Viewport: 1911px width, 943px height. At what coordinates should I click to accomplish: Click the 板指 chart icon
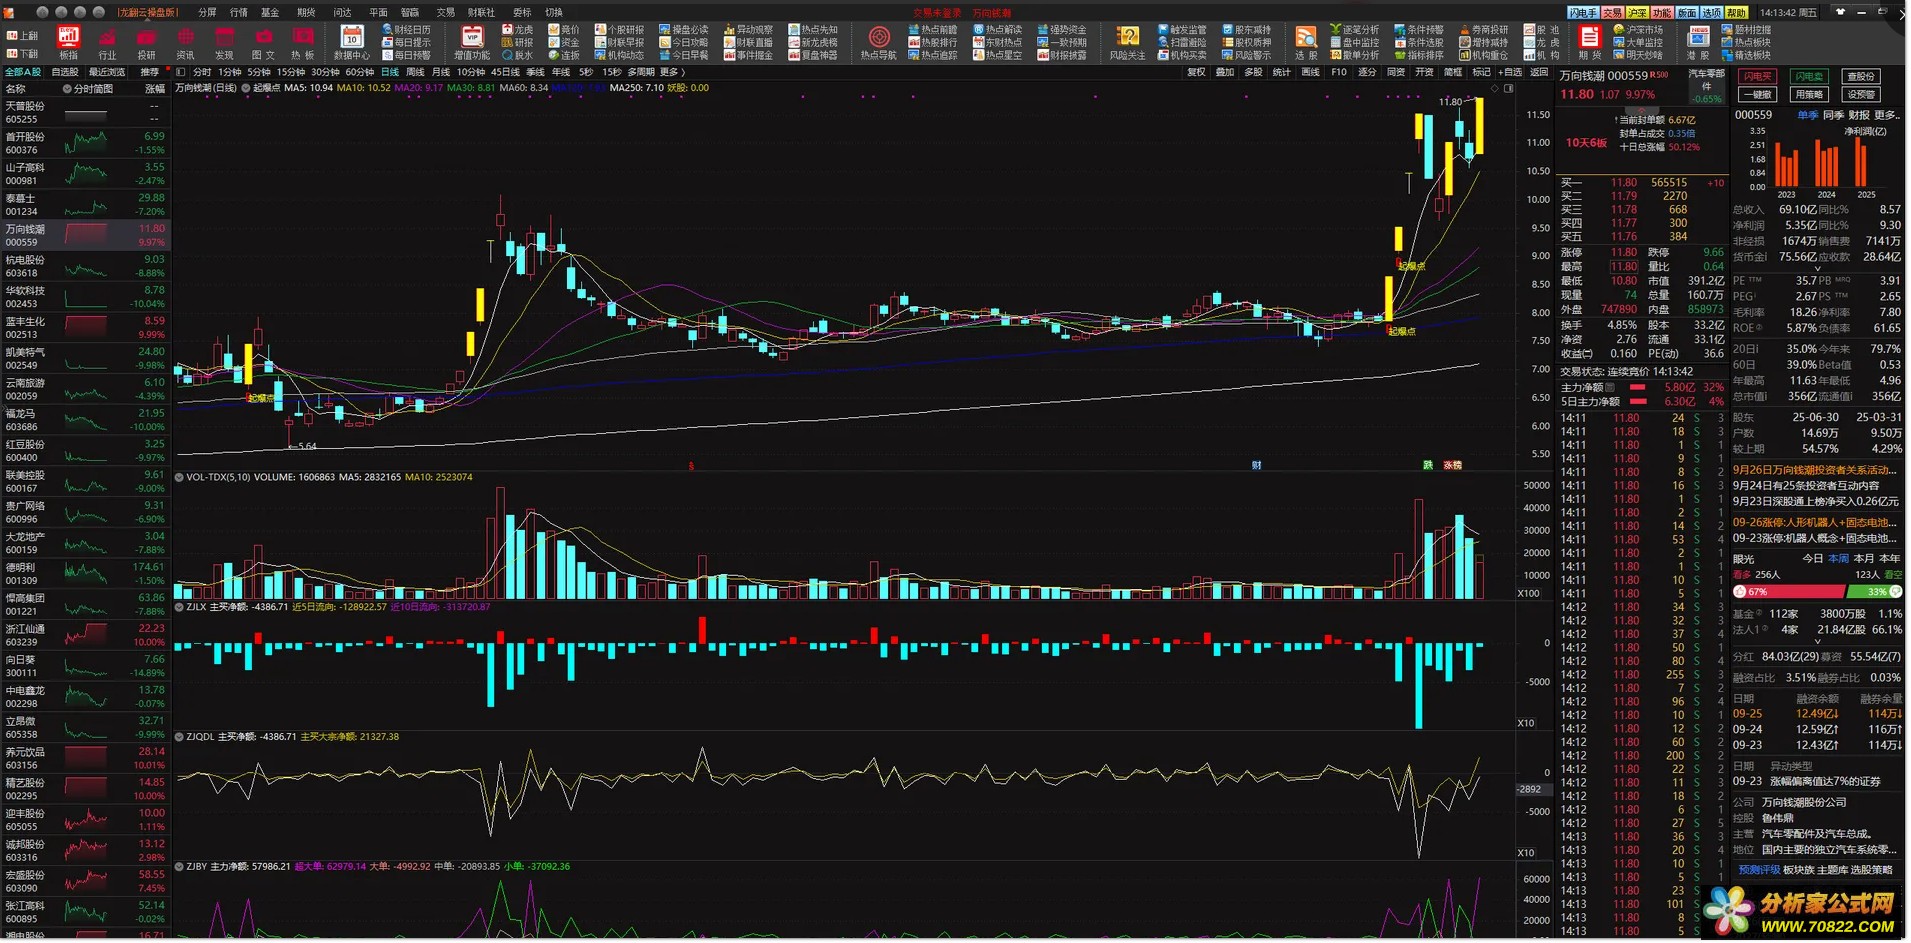[68, 38]
